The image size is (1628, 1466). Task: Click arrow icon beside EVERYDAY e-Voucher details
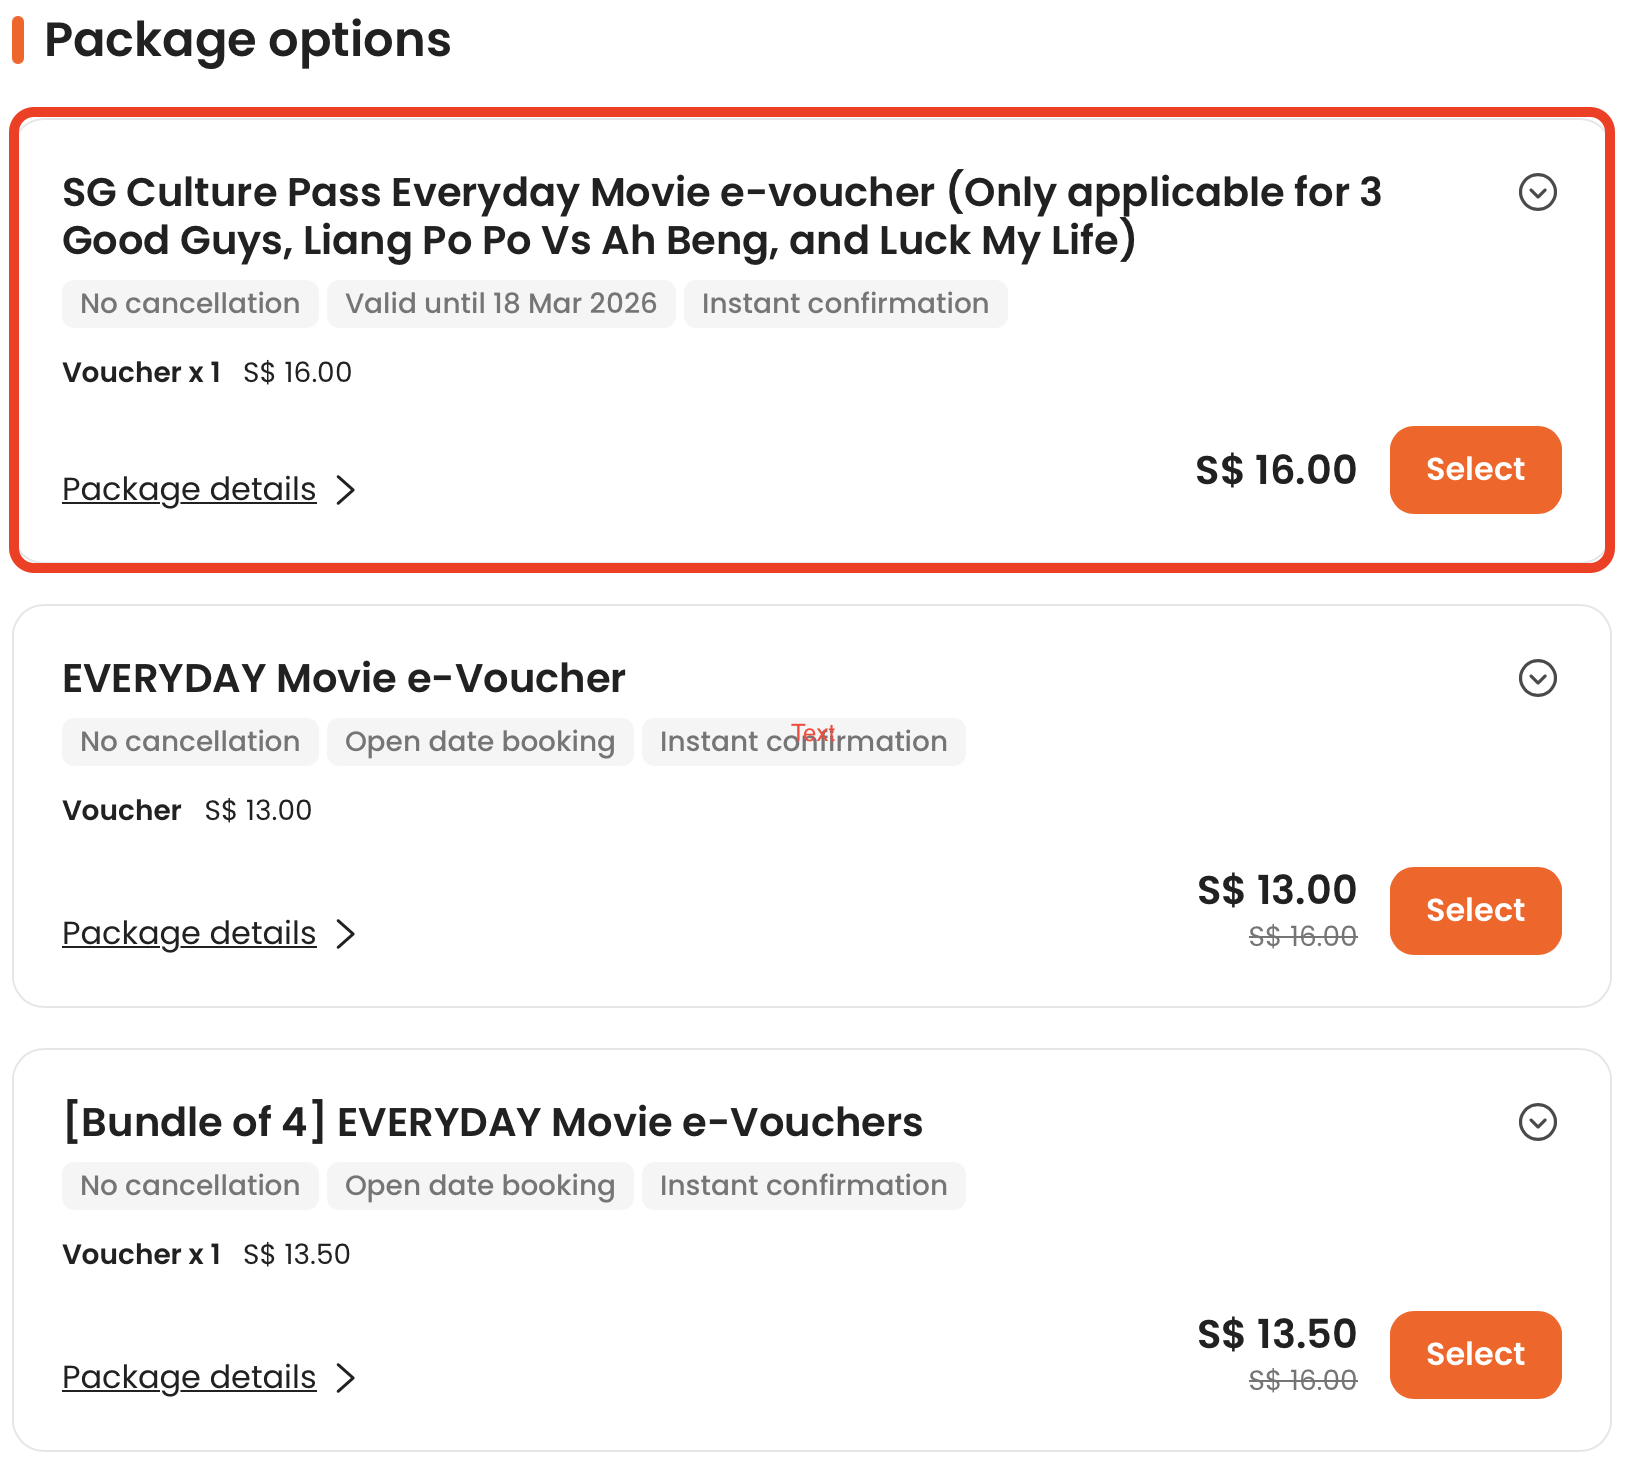coord(346,934)
